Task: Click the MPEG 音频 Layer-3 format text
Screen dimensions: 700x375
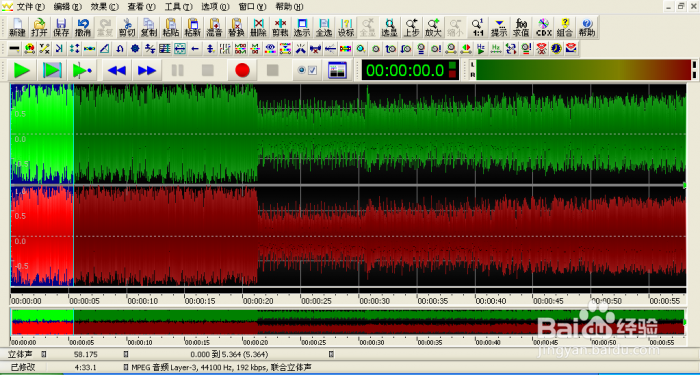Action: (x=221, y=367)
